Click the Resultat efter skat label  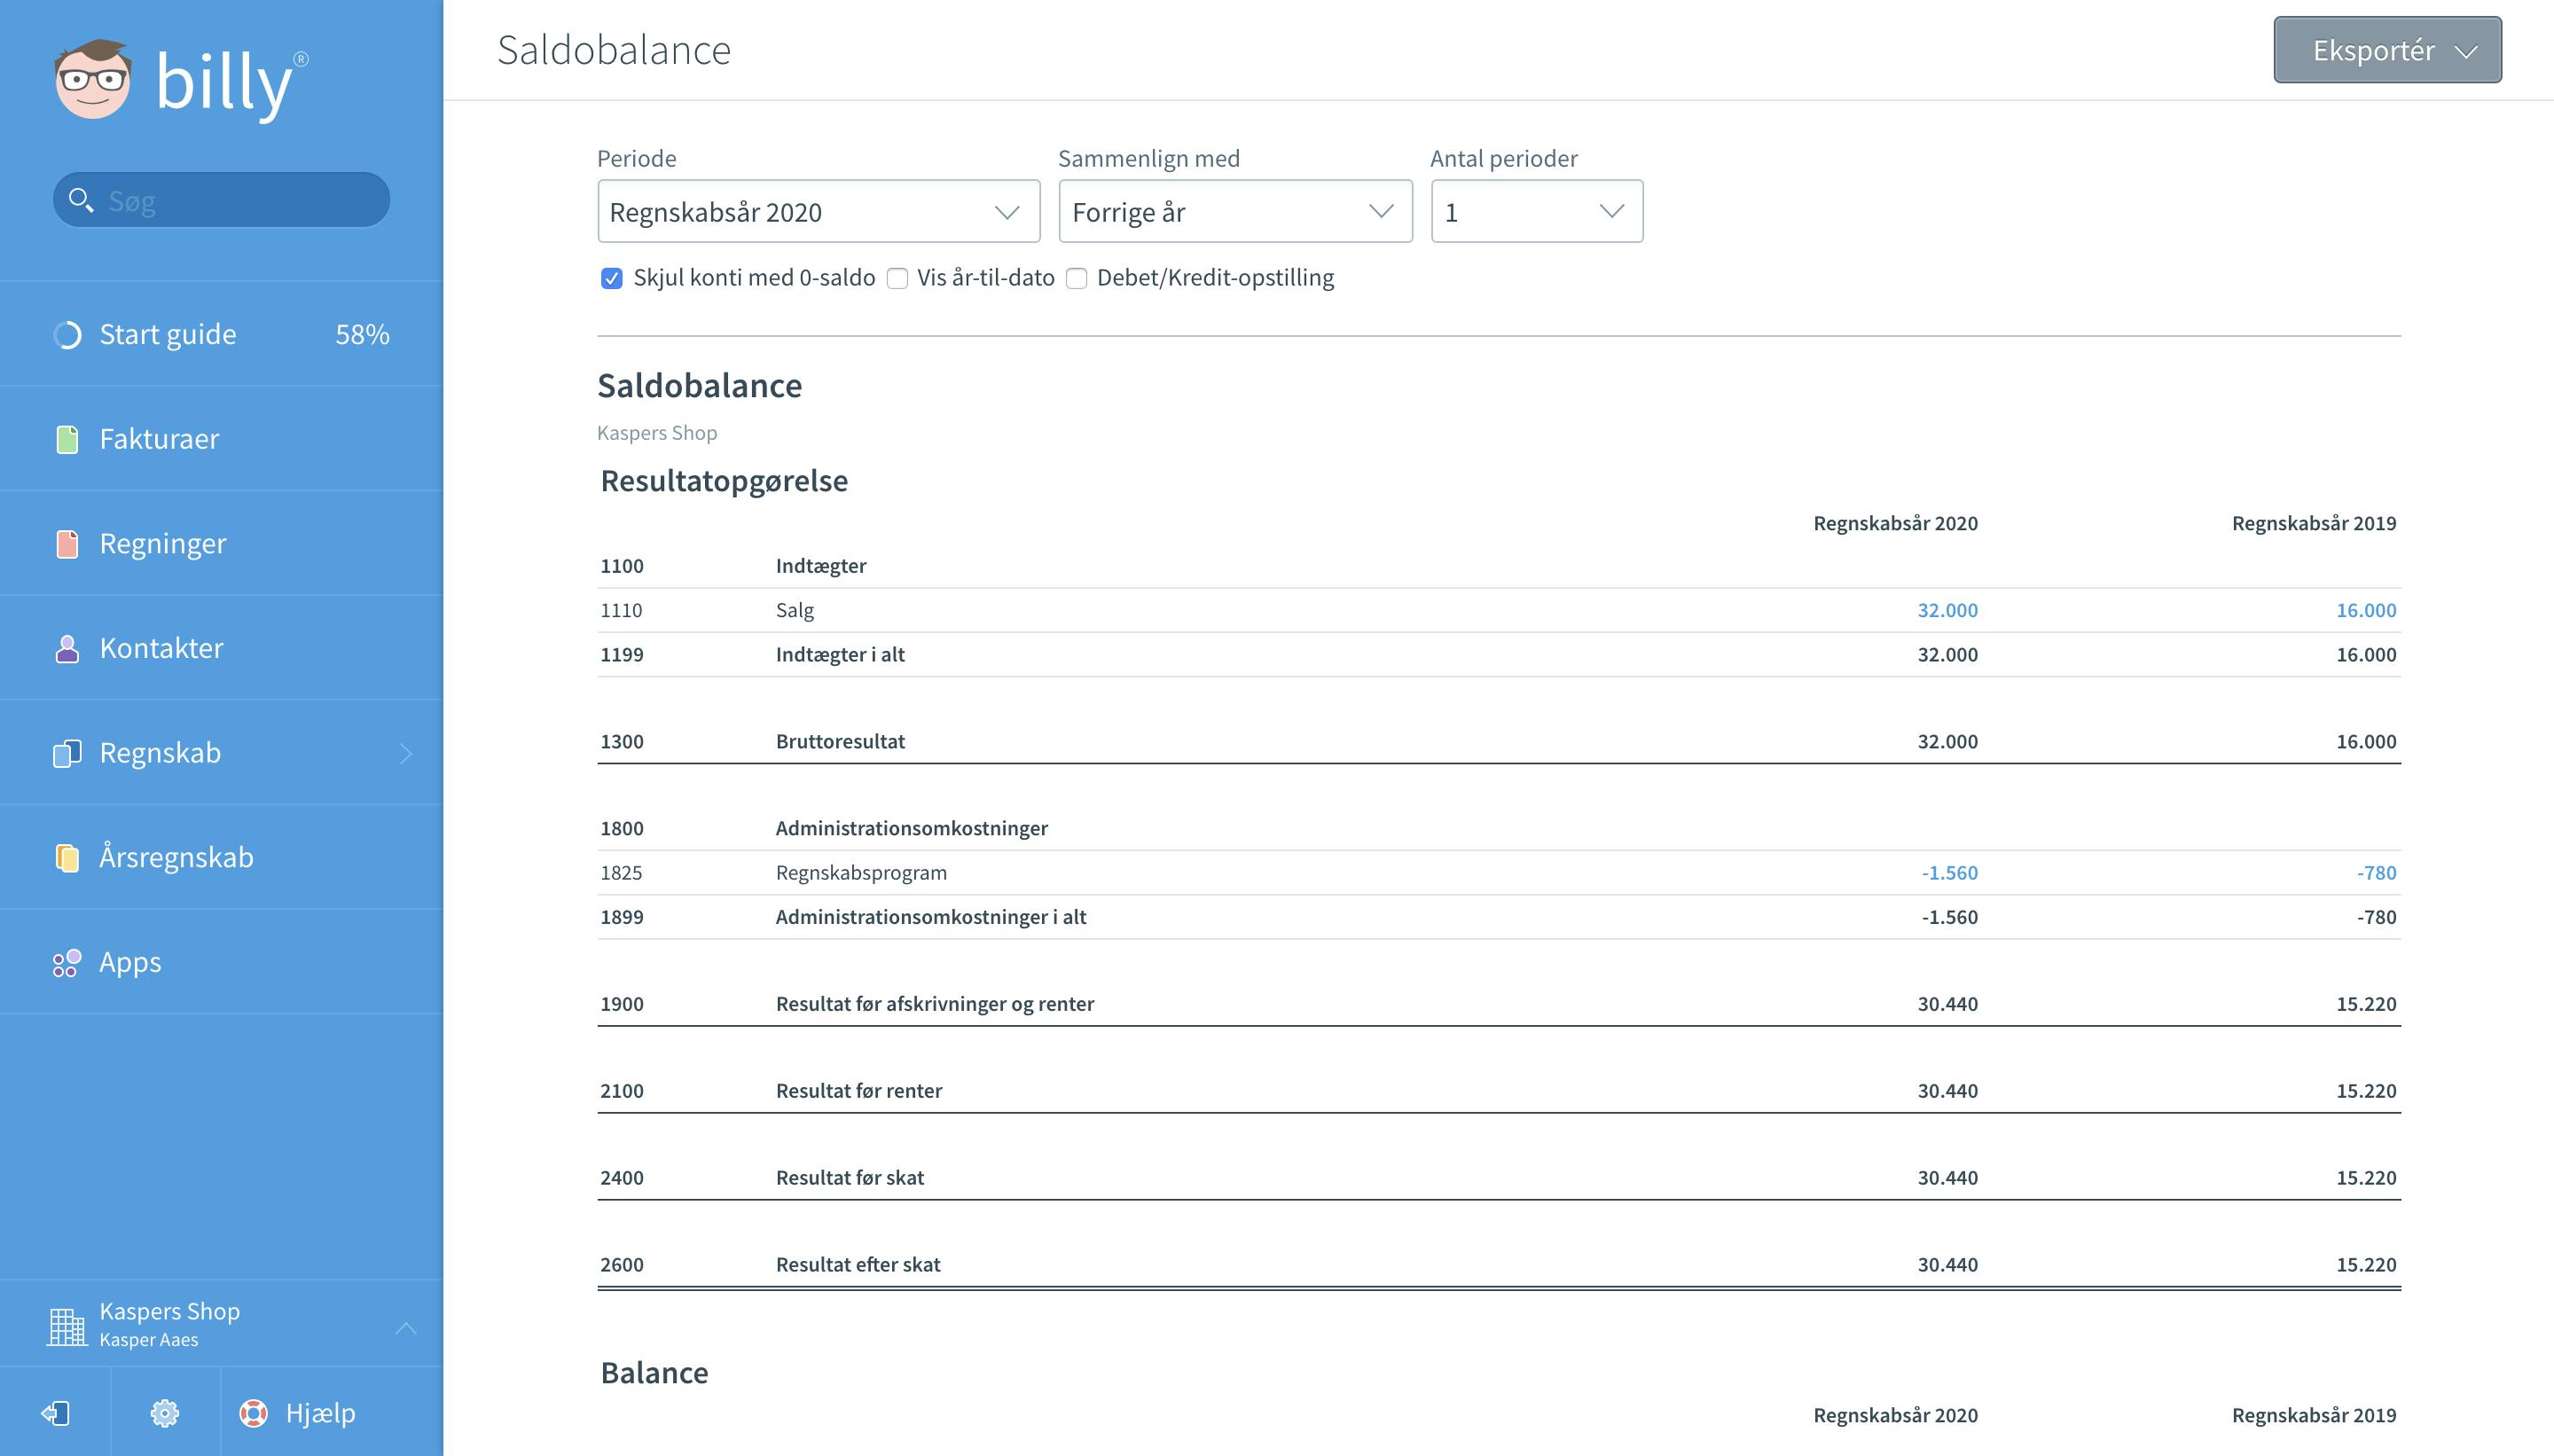click(858, 1265)
